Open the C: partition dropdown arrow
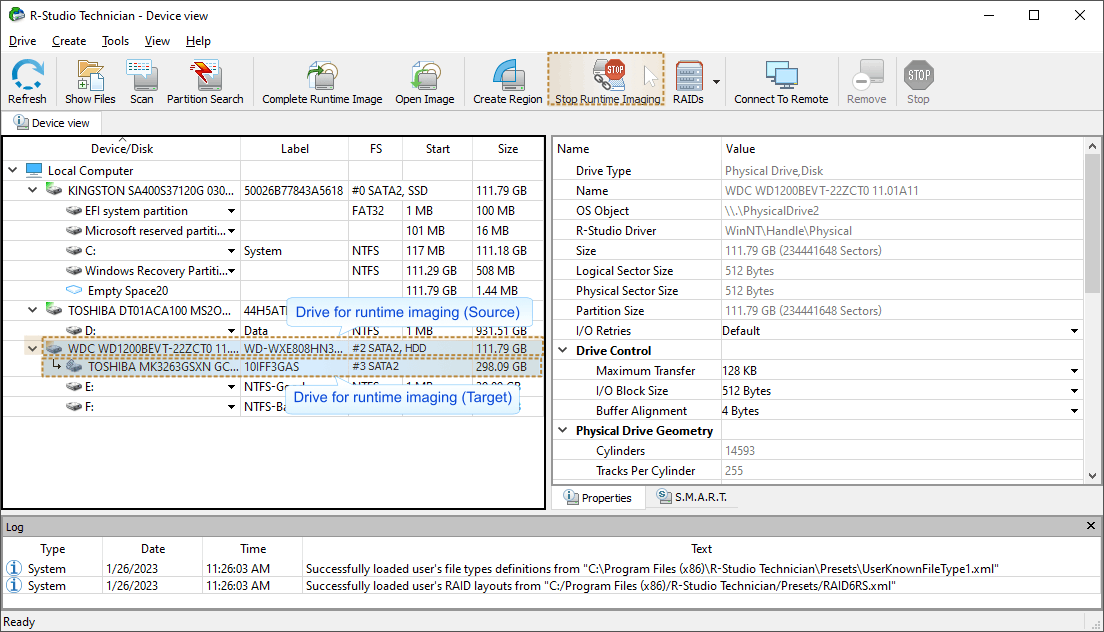Screen dimensions: 1104x632 (231, 251)
